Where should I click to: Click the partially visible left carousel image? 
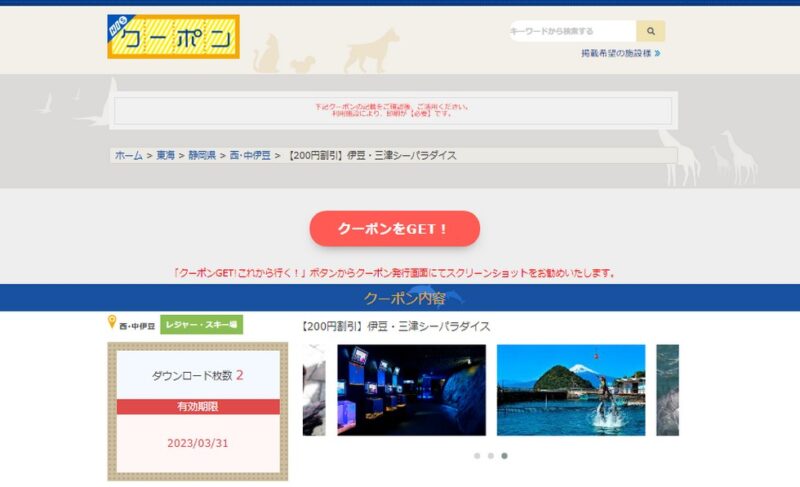click(314, 390)
